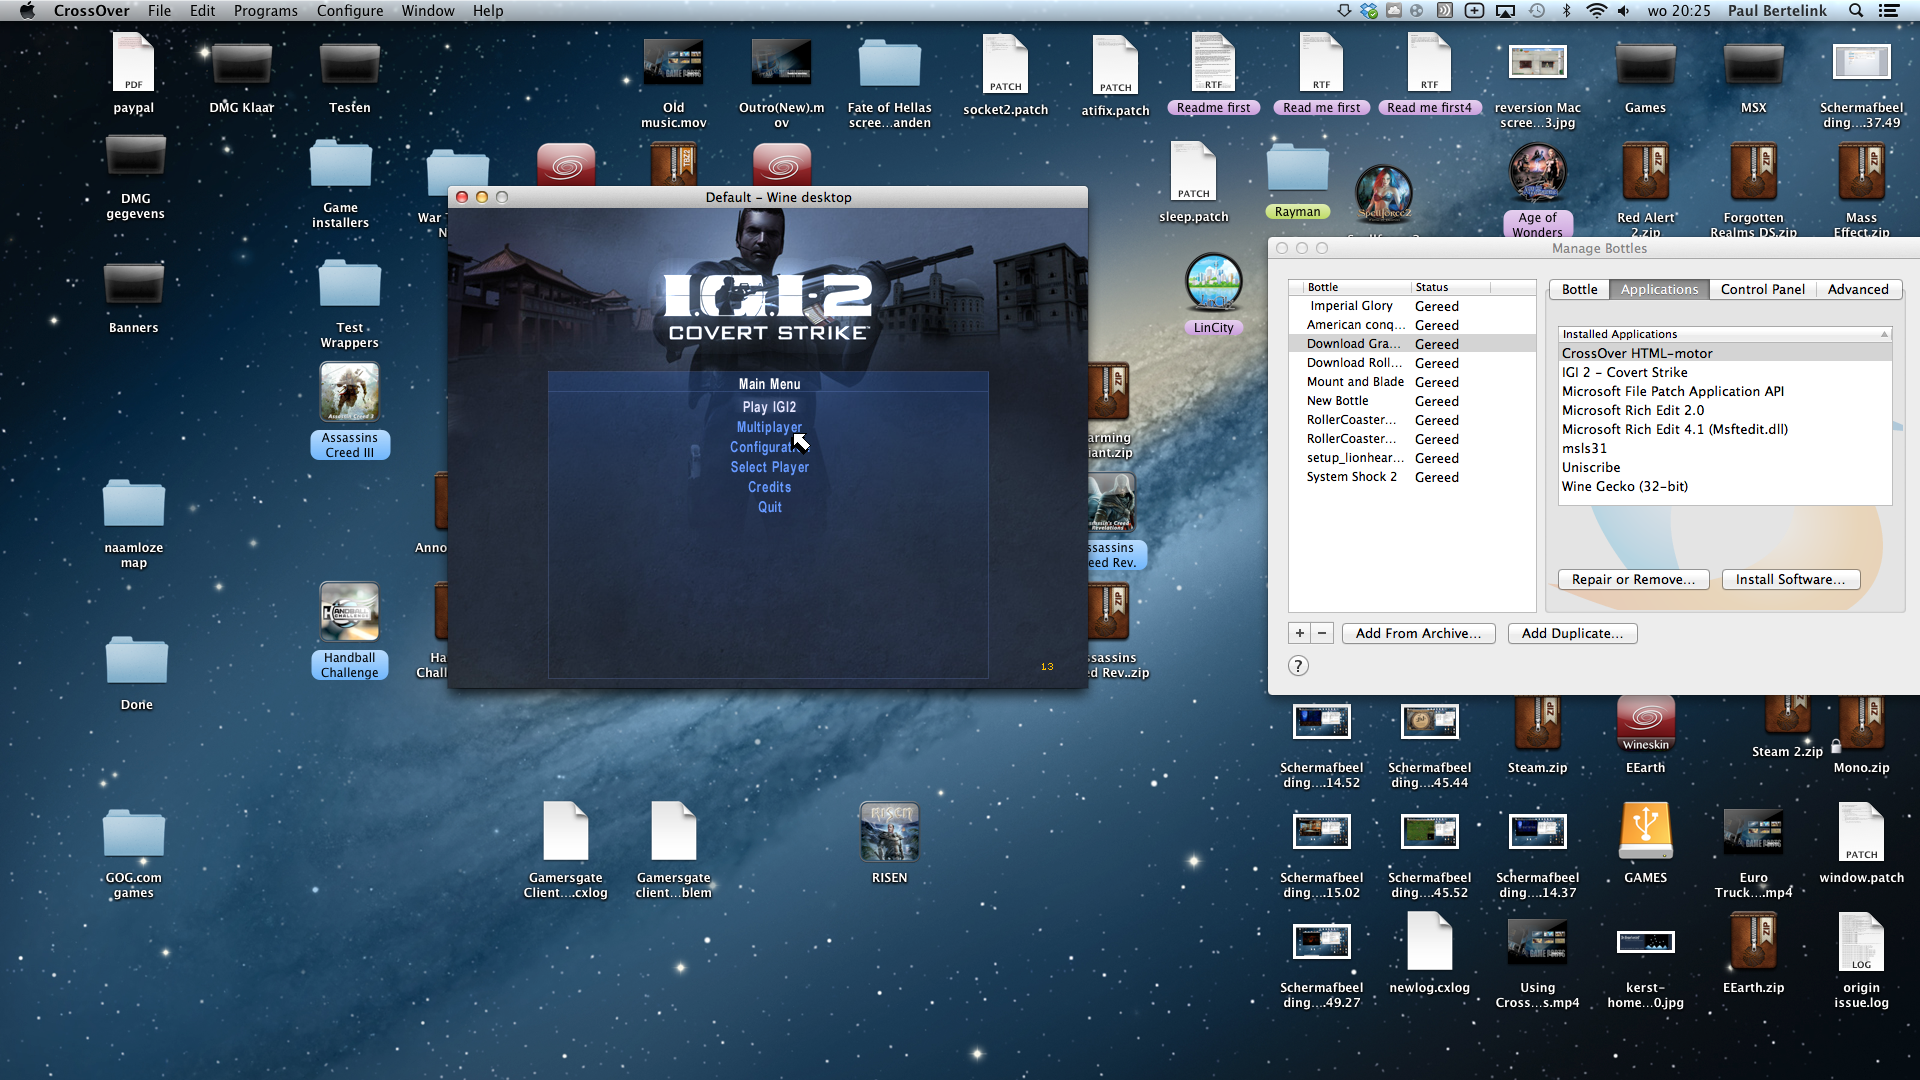Switch to the Applications tab

click(x=1660, y=289)
